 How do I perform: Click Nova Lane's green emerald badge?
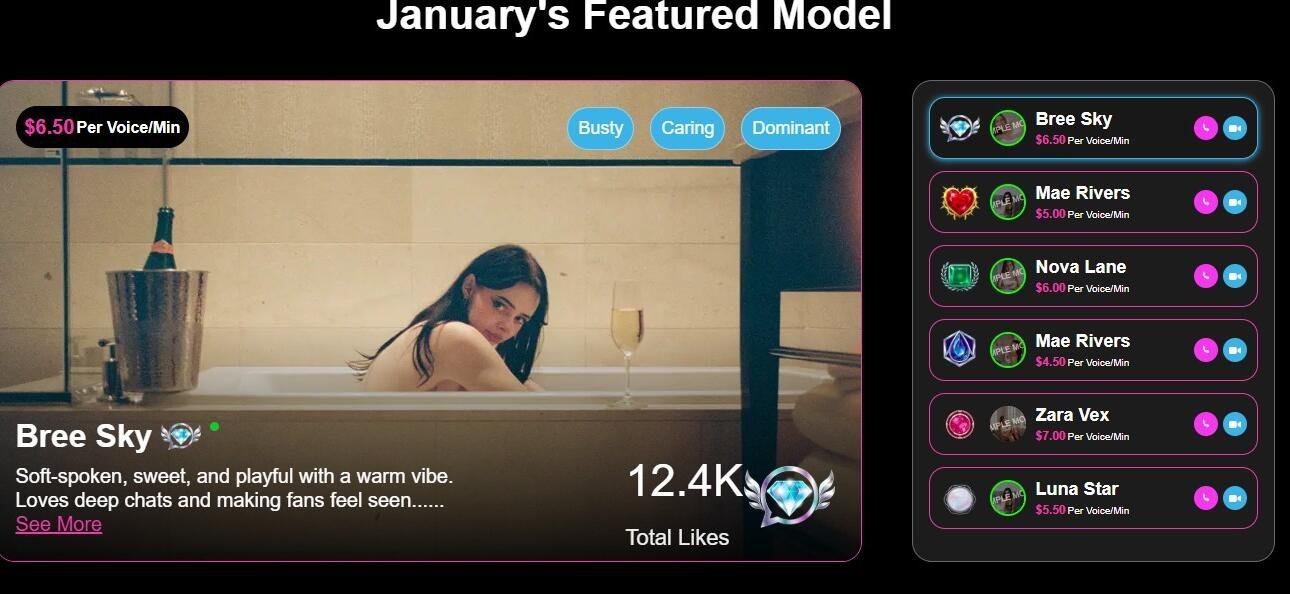[x=960, y=276]
